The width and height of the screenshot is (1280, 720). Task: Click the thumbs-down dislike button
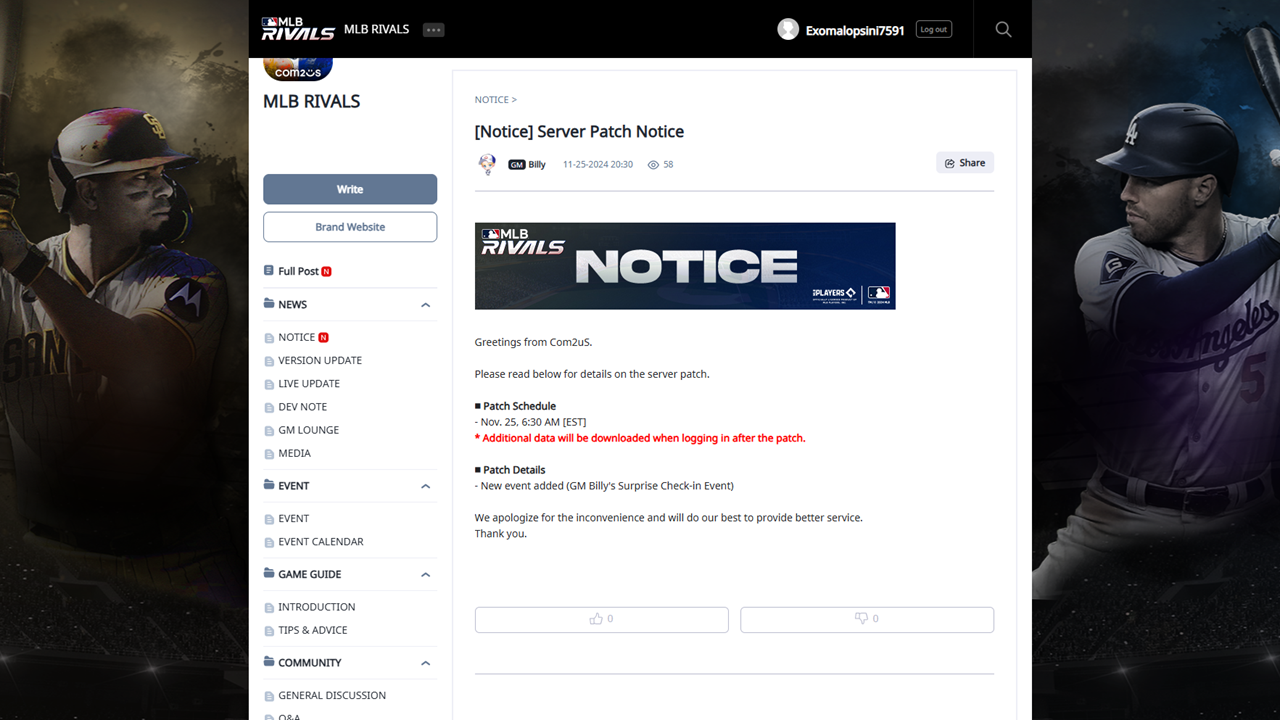866,619
